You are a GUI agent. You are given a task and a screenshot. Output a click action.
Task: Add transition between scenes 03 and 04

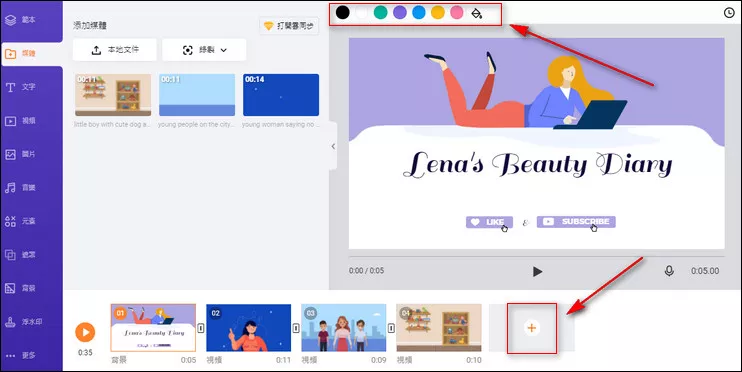391,328
